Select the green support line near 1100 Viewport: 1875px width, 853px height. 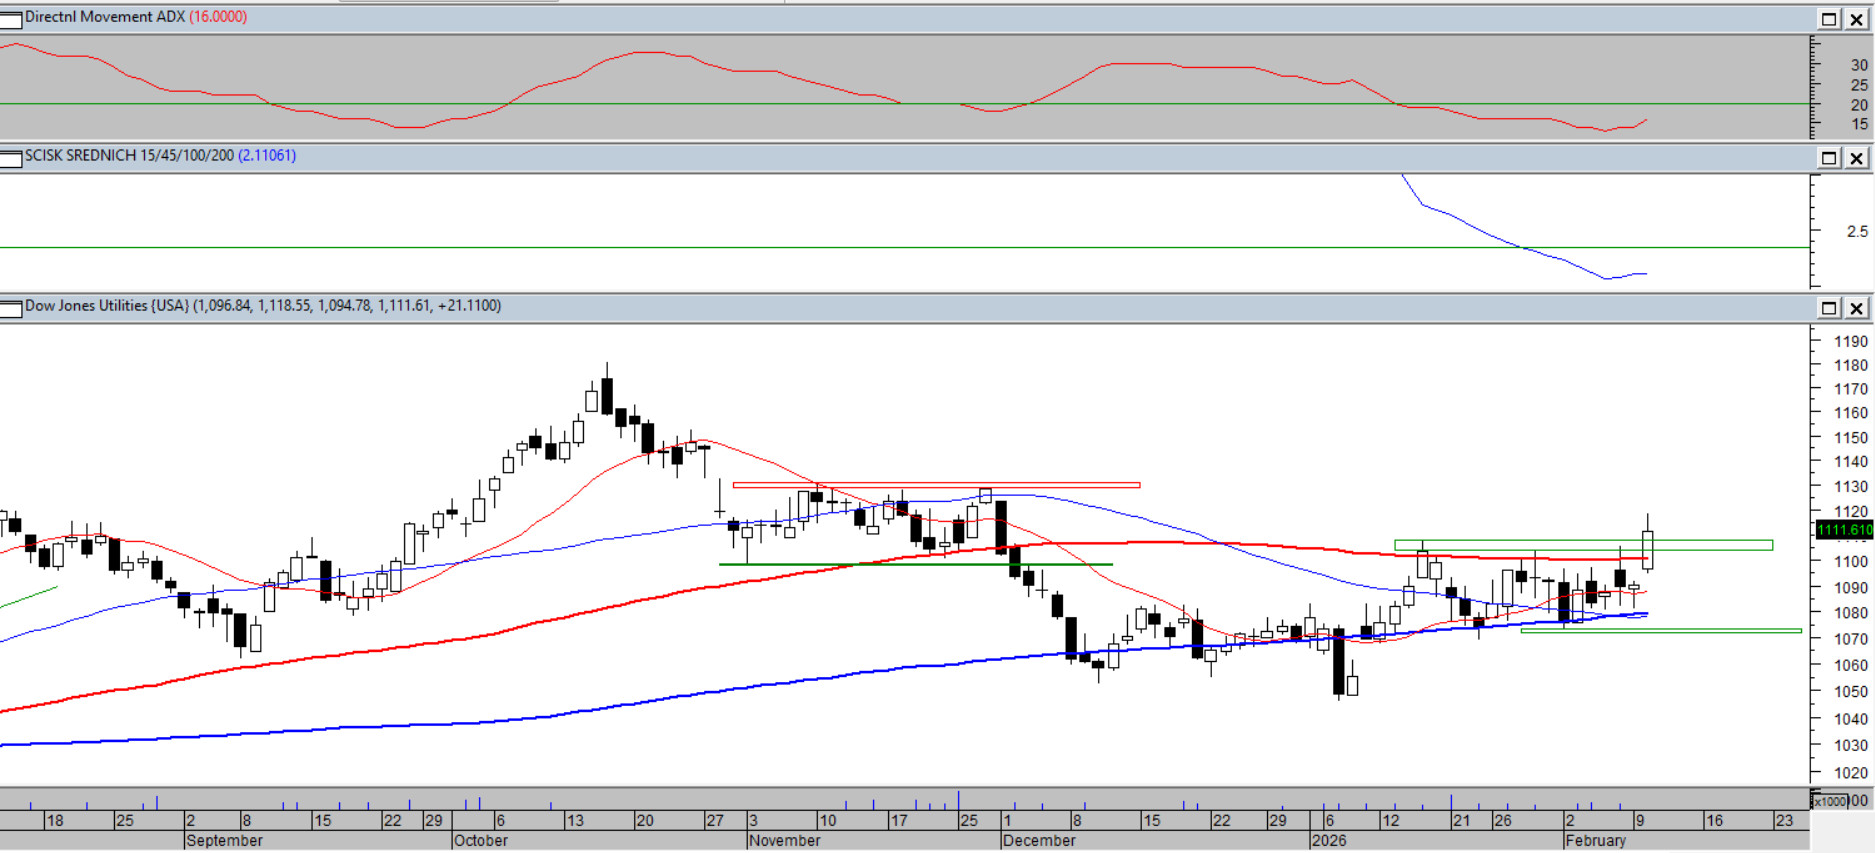coord(915,565)
